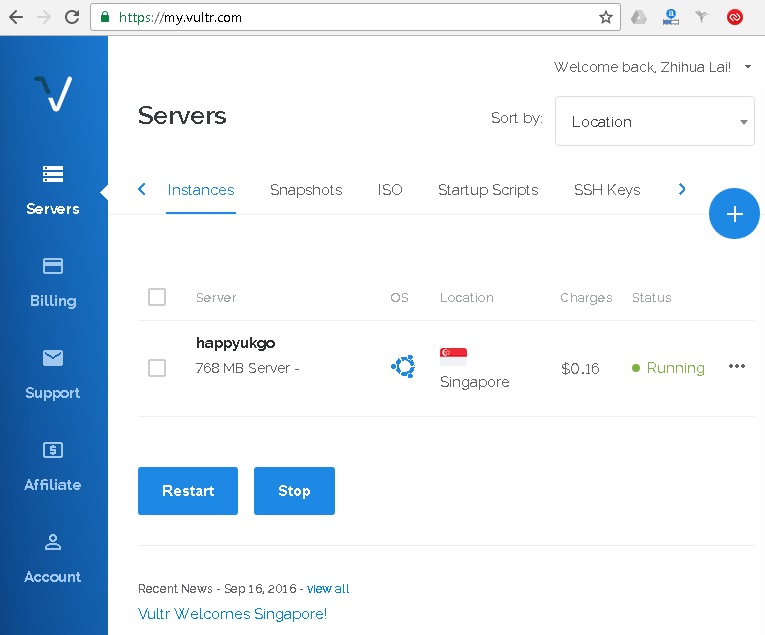Viewport: 765px width, 635px height.
Task: Deploy new server with blue plus button
Action: 734,214
